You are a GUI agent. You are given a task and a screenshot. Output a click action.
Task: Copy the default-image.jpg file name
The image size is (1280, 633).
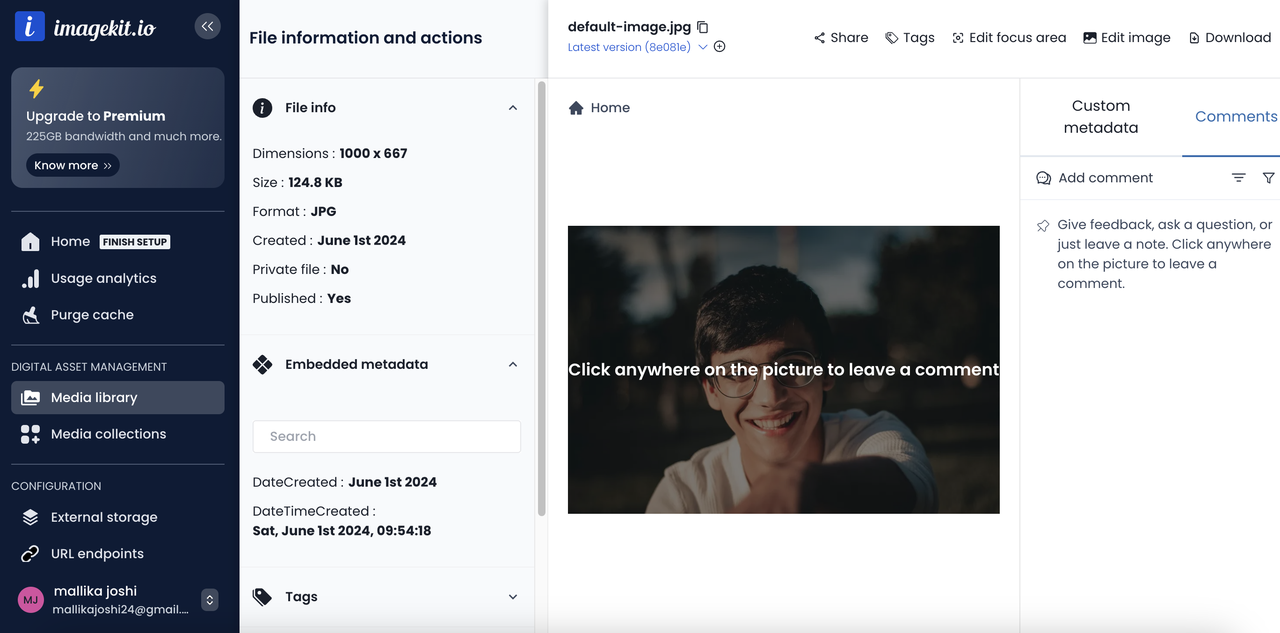[x=703, y=27]
